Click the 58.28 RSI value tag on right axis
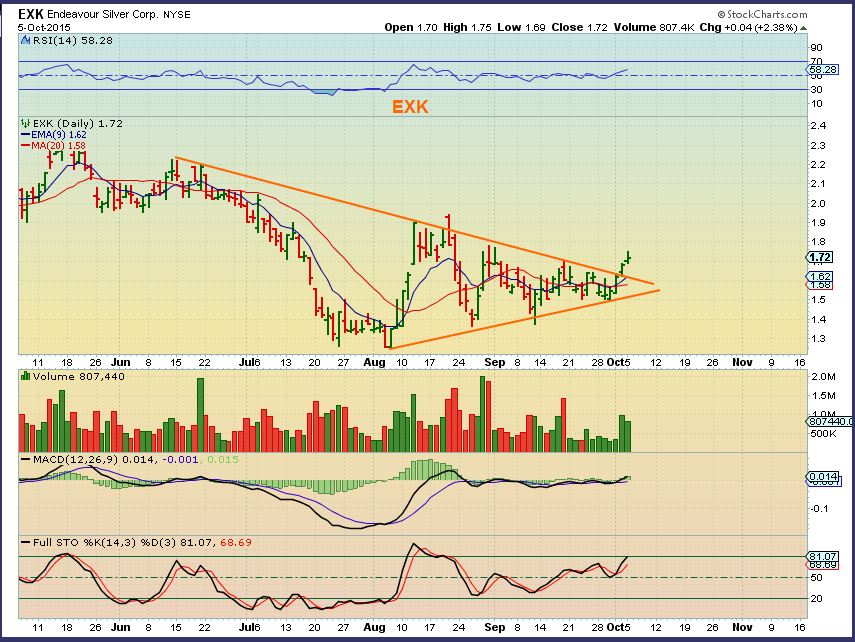This screenshot has width=855, height=642. point(823,69)
